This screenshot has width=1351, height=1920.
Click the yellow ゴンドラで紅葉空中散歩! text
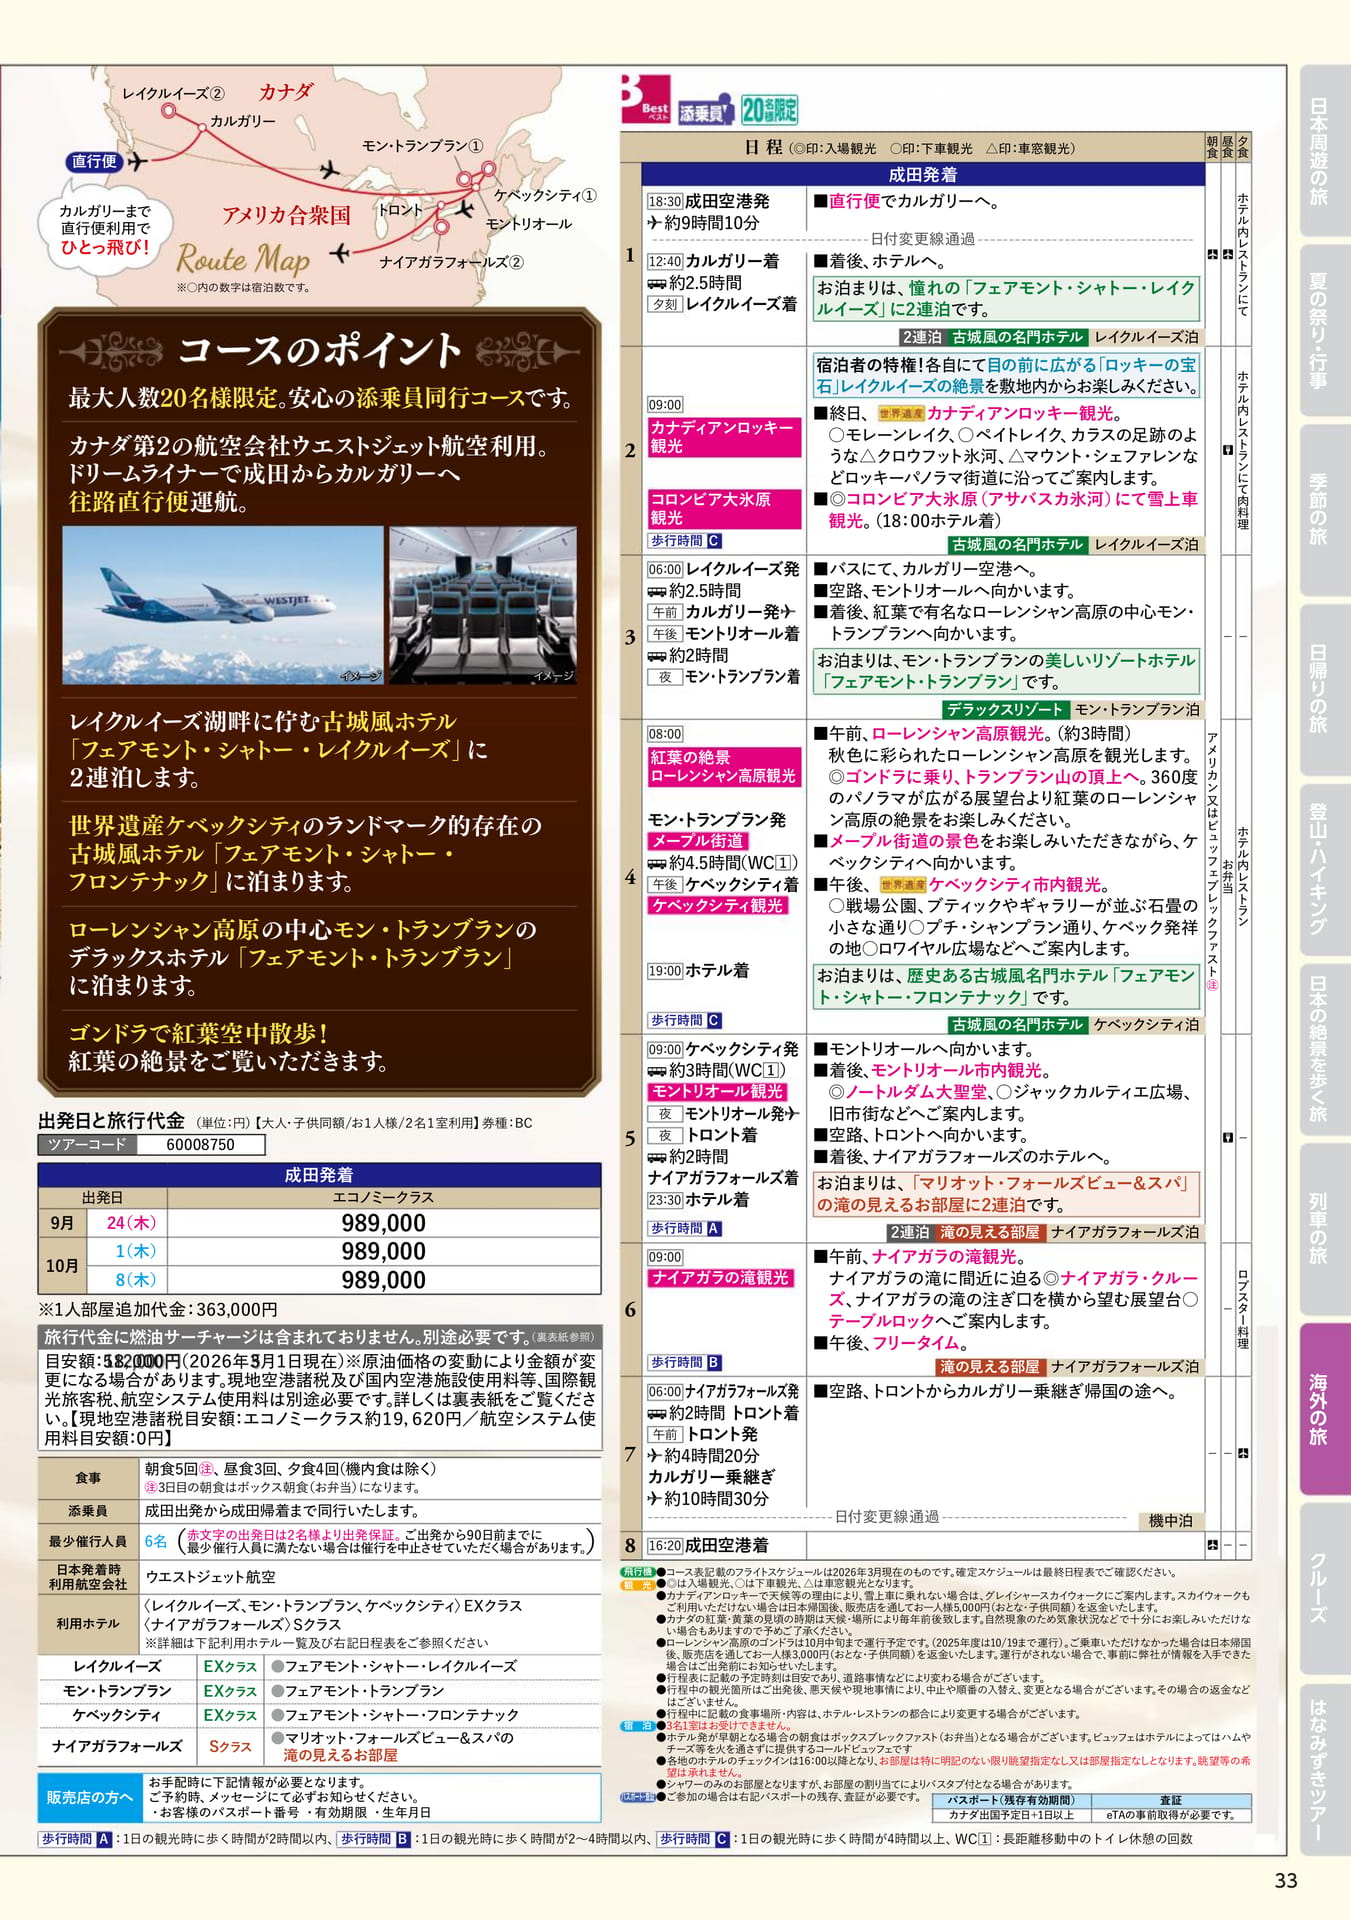198,1033
